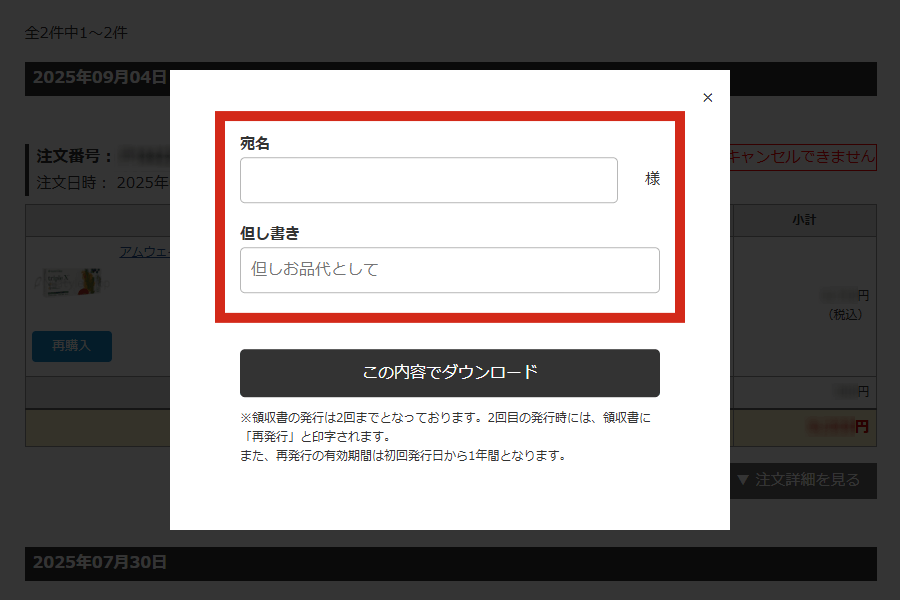Click the 再購入 button
Image resolution: width=900 pixels, height=600 pixels.
coord(72,346)
